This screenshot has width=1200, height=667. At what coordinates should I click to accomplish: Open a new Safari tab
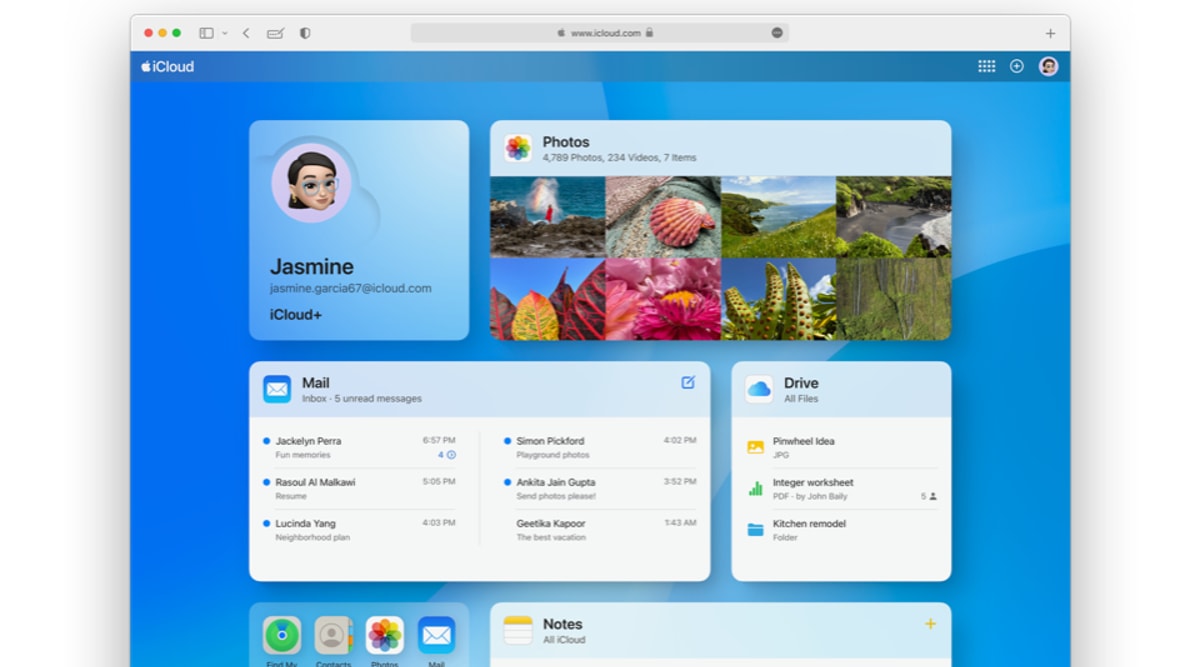1050,33
